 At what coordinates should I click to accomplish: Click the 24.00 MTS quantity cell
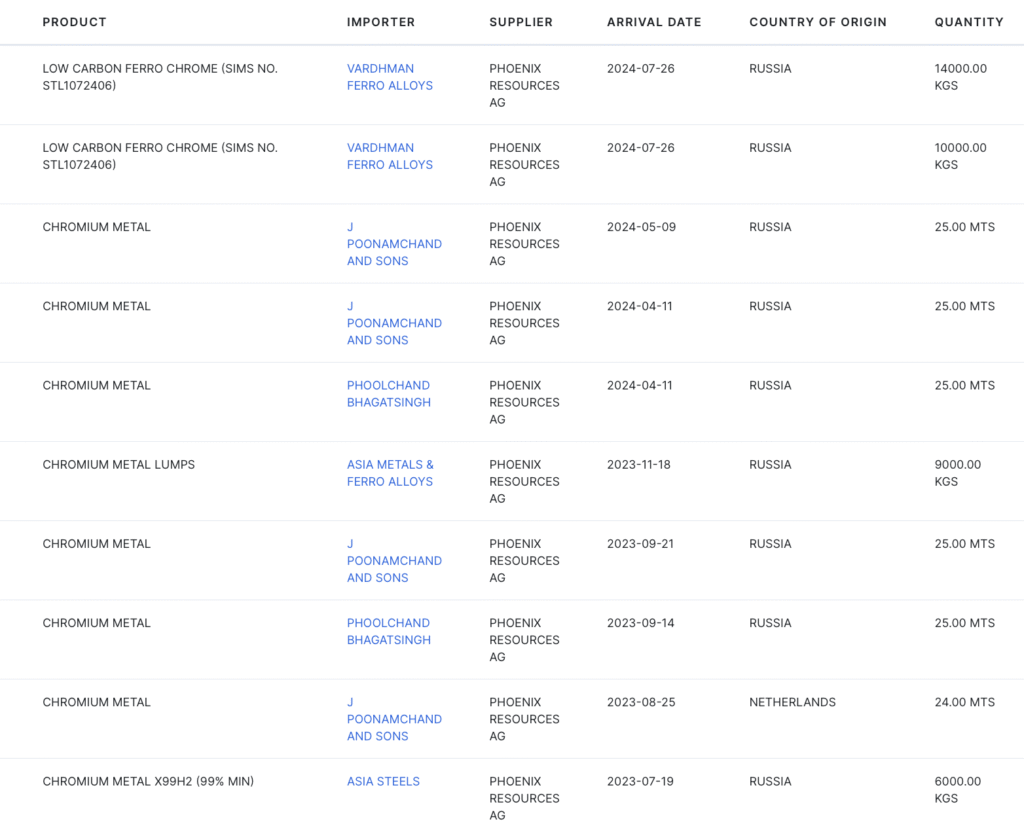964,702
